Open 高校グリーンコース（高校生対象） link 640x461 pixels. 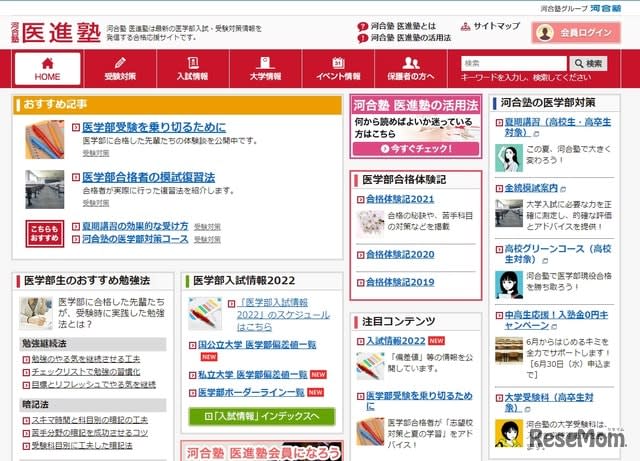[558, 254]
